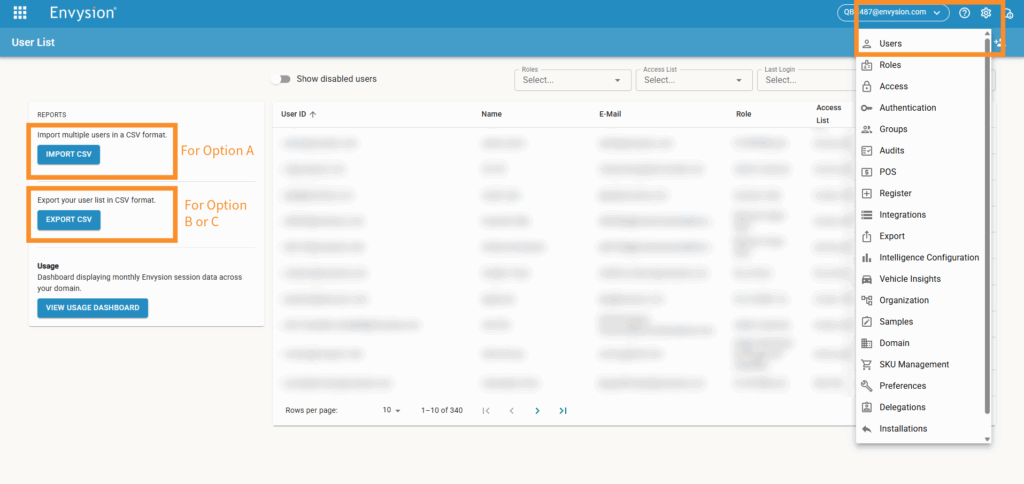Open the Access List filter dropdown
Screen dimensions: 1024x484
pyautogui.click(x=693, y=80)
